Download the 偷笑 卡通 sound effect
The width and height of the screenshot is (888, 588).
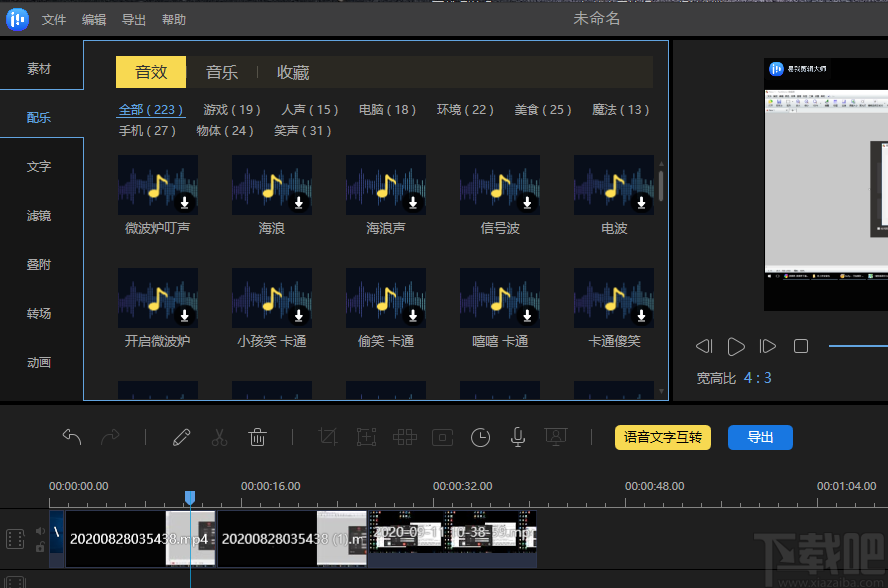pyautogui.click(x=413, y=315)
